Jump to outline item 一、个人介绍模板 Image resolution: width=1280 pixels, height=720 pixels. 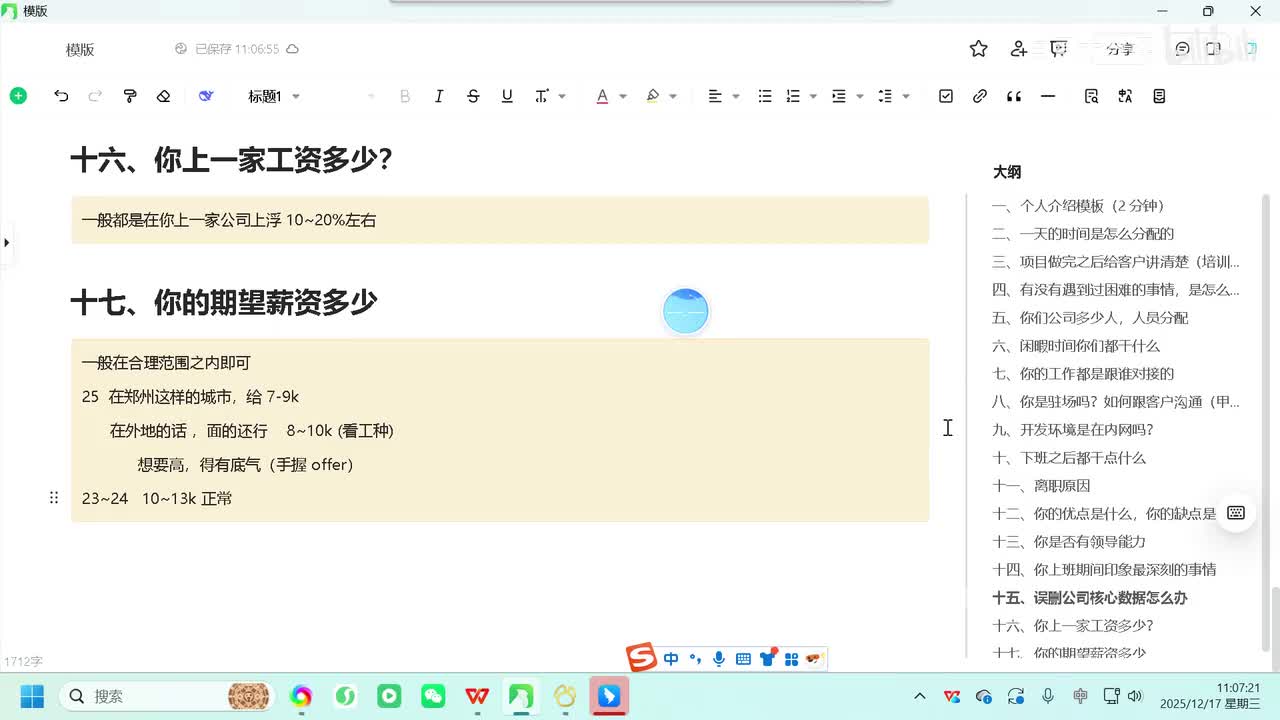click(1079, 206)
